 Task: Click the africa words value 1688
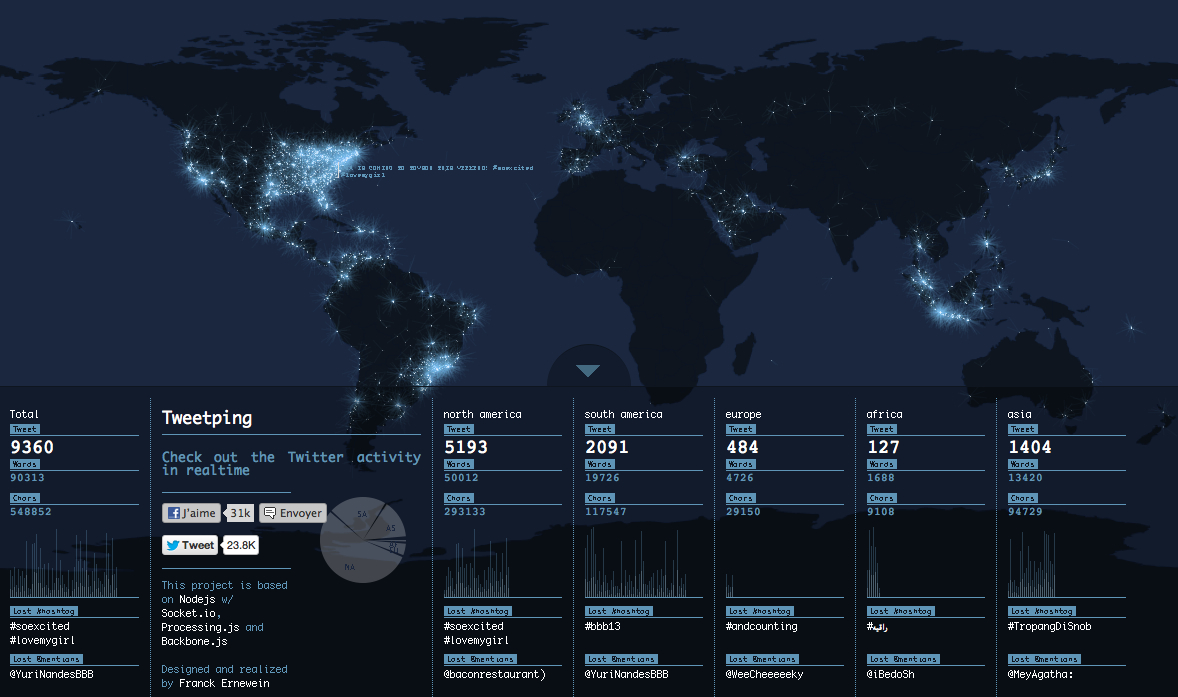click(x=880, y=478)
